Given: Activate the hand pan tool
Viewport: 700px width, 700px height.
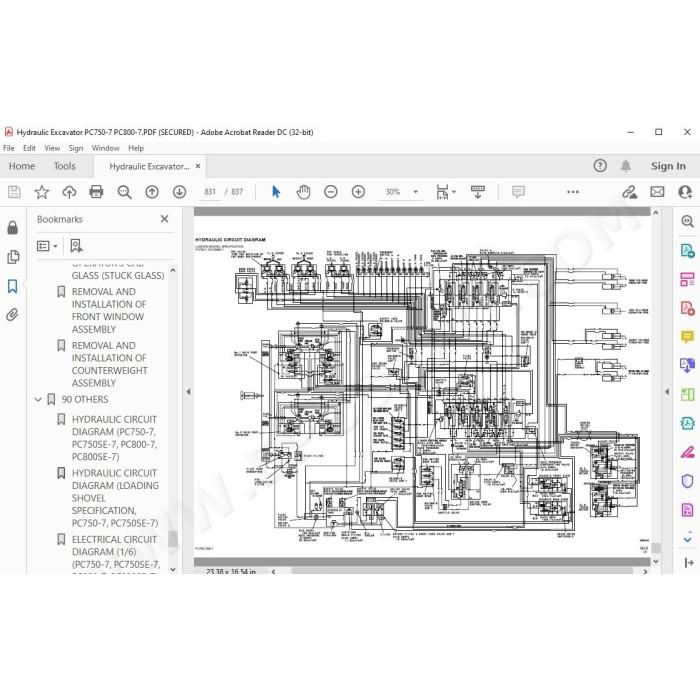Looking at the screenshot, I should [303, 192].
